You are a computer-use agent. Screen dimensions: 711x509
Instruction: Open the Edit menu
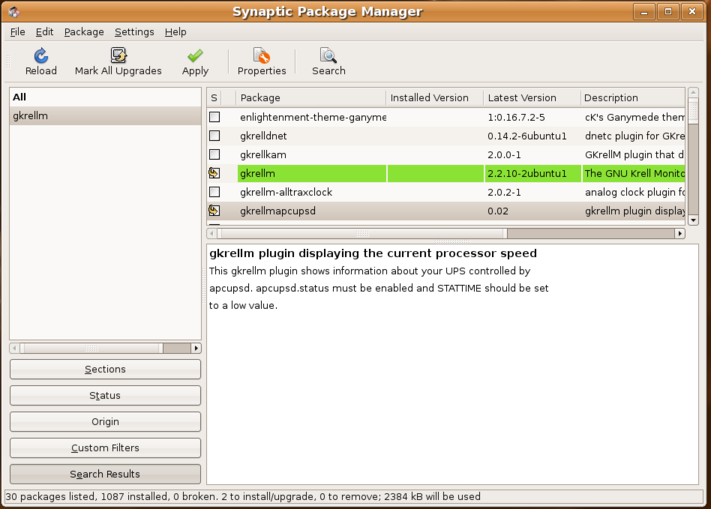point(44,32)
